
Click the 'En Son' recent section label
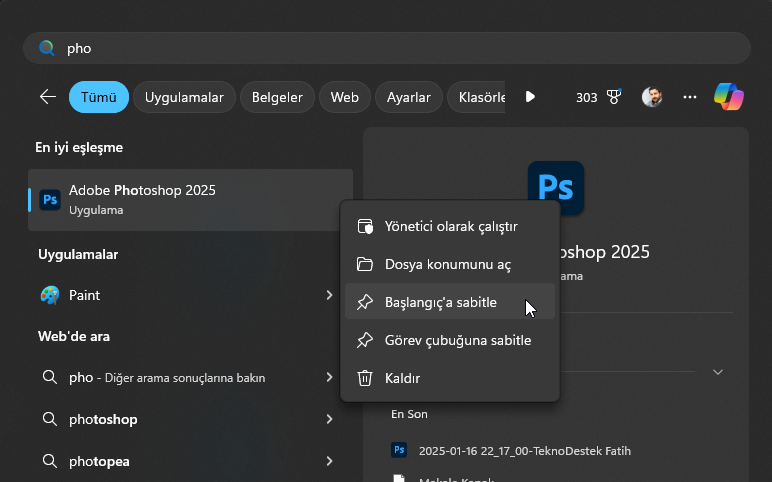click(x=409, y=414)
